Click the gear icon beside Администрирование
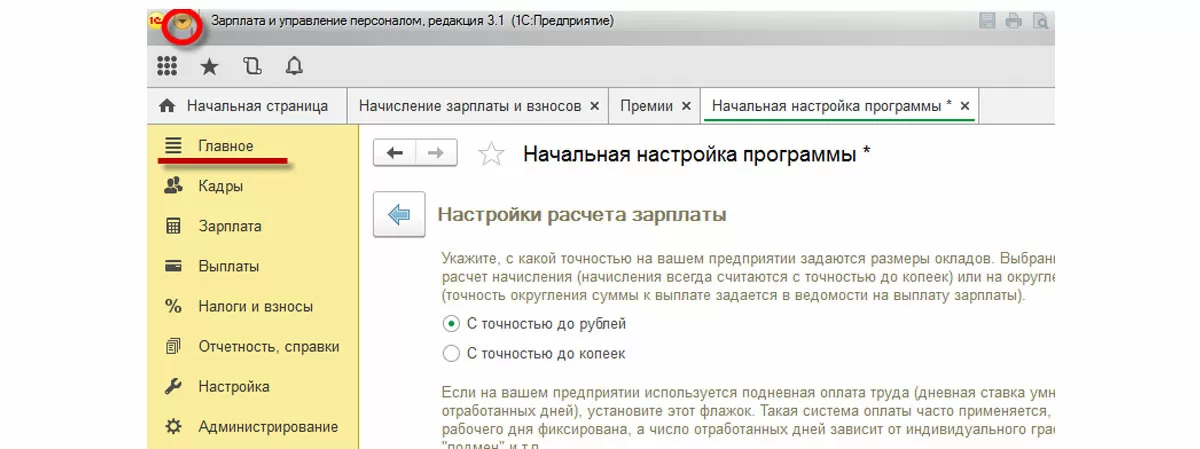This screenshot has width=1200, height=449. coord(173,426)
